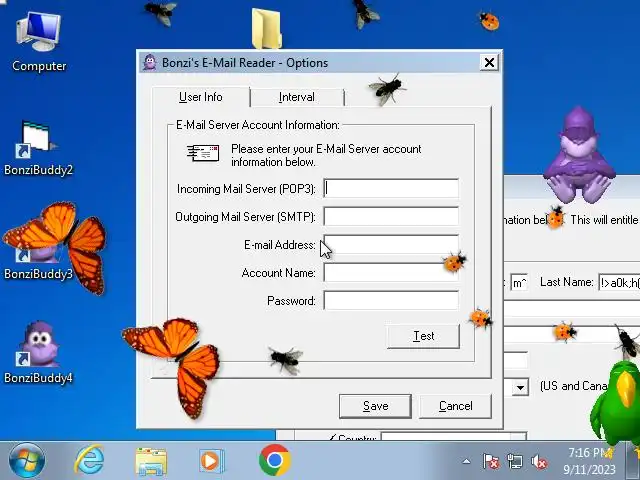The image size is (640, 480).
Task: Click the Action Center flag tray icon
Action: 491,462
